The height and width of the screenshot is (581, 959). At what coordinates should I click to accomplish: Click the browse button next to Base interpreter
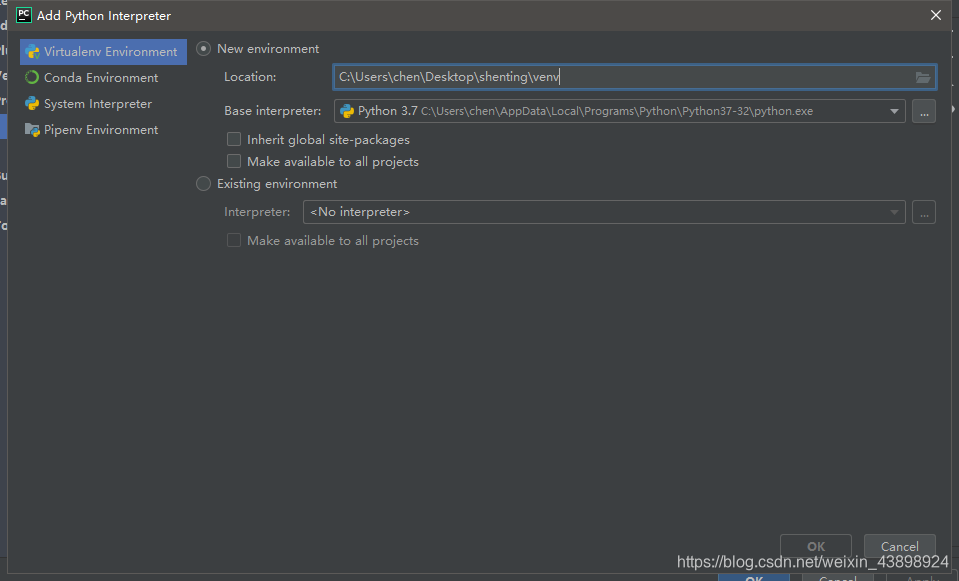point(924,111)
